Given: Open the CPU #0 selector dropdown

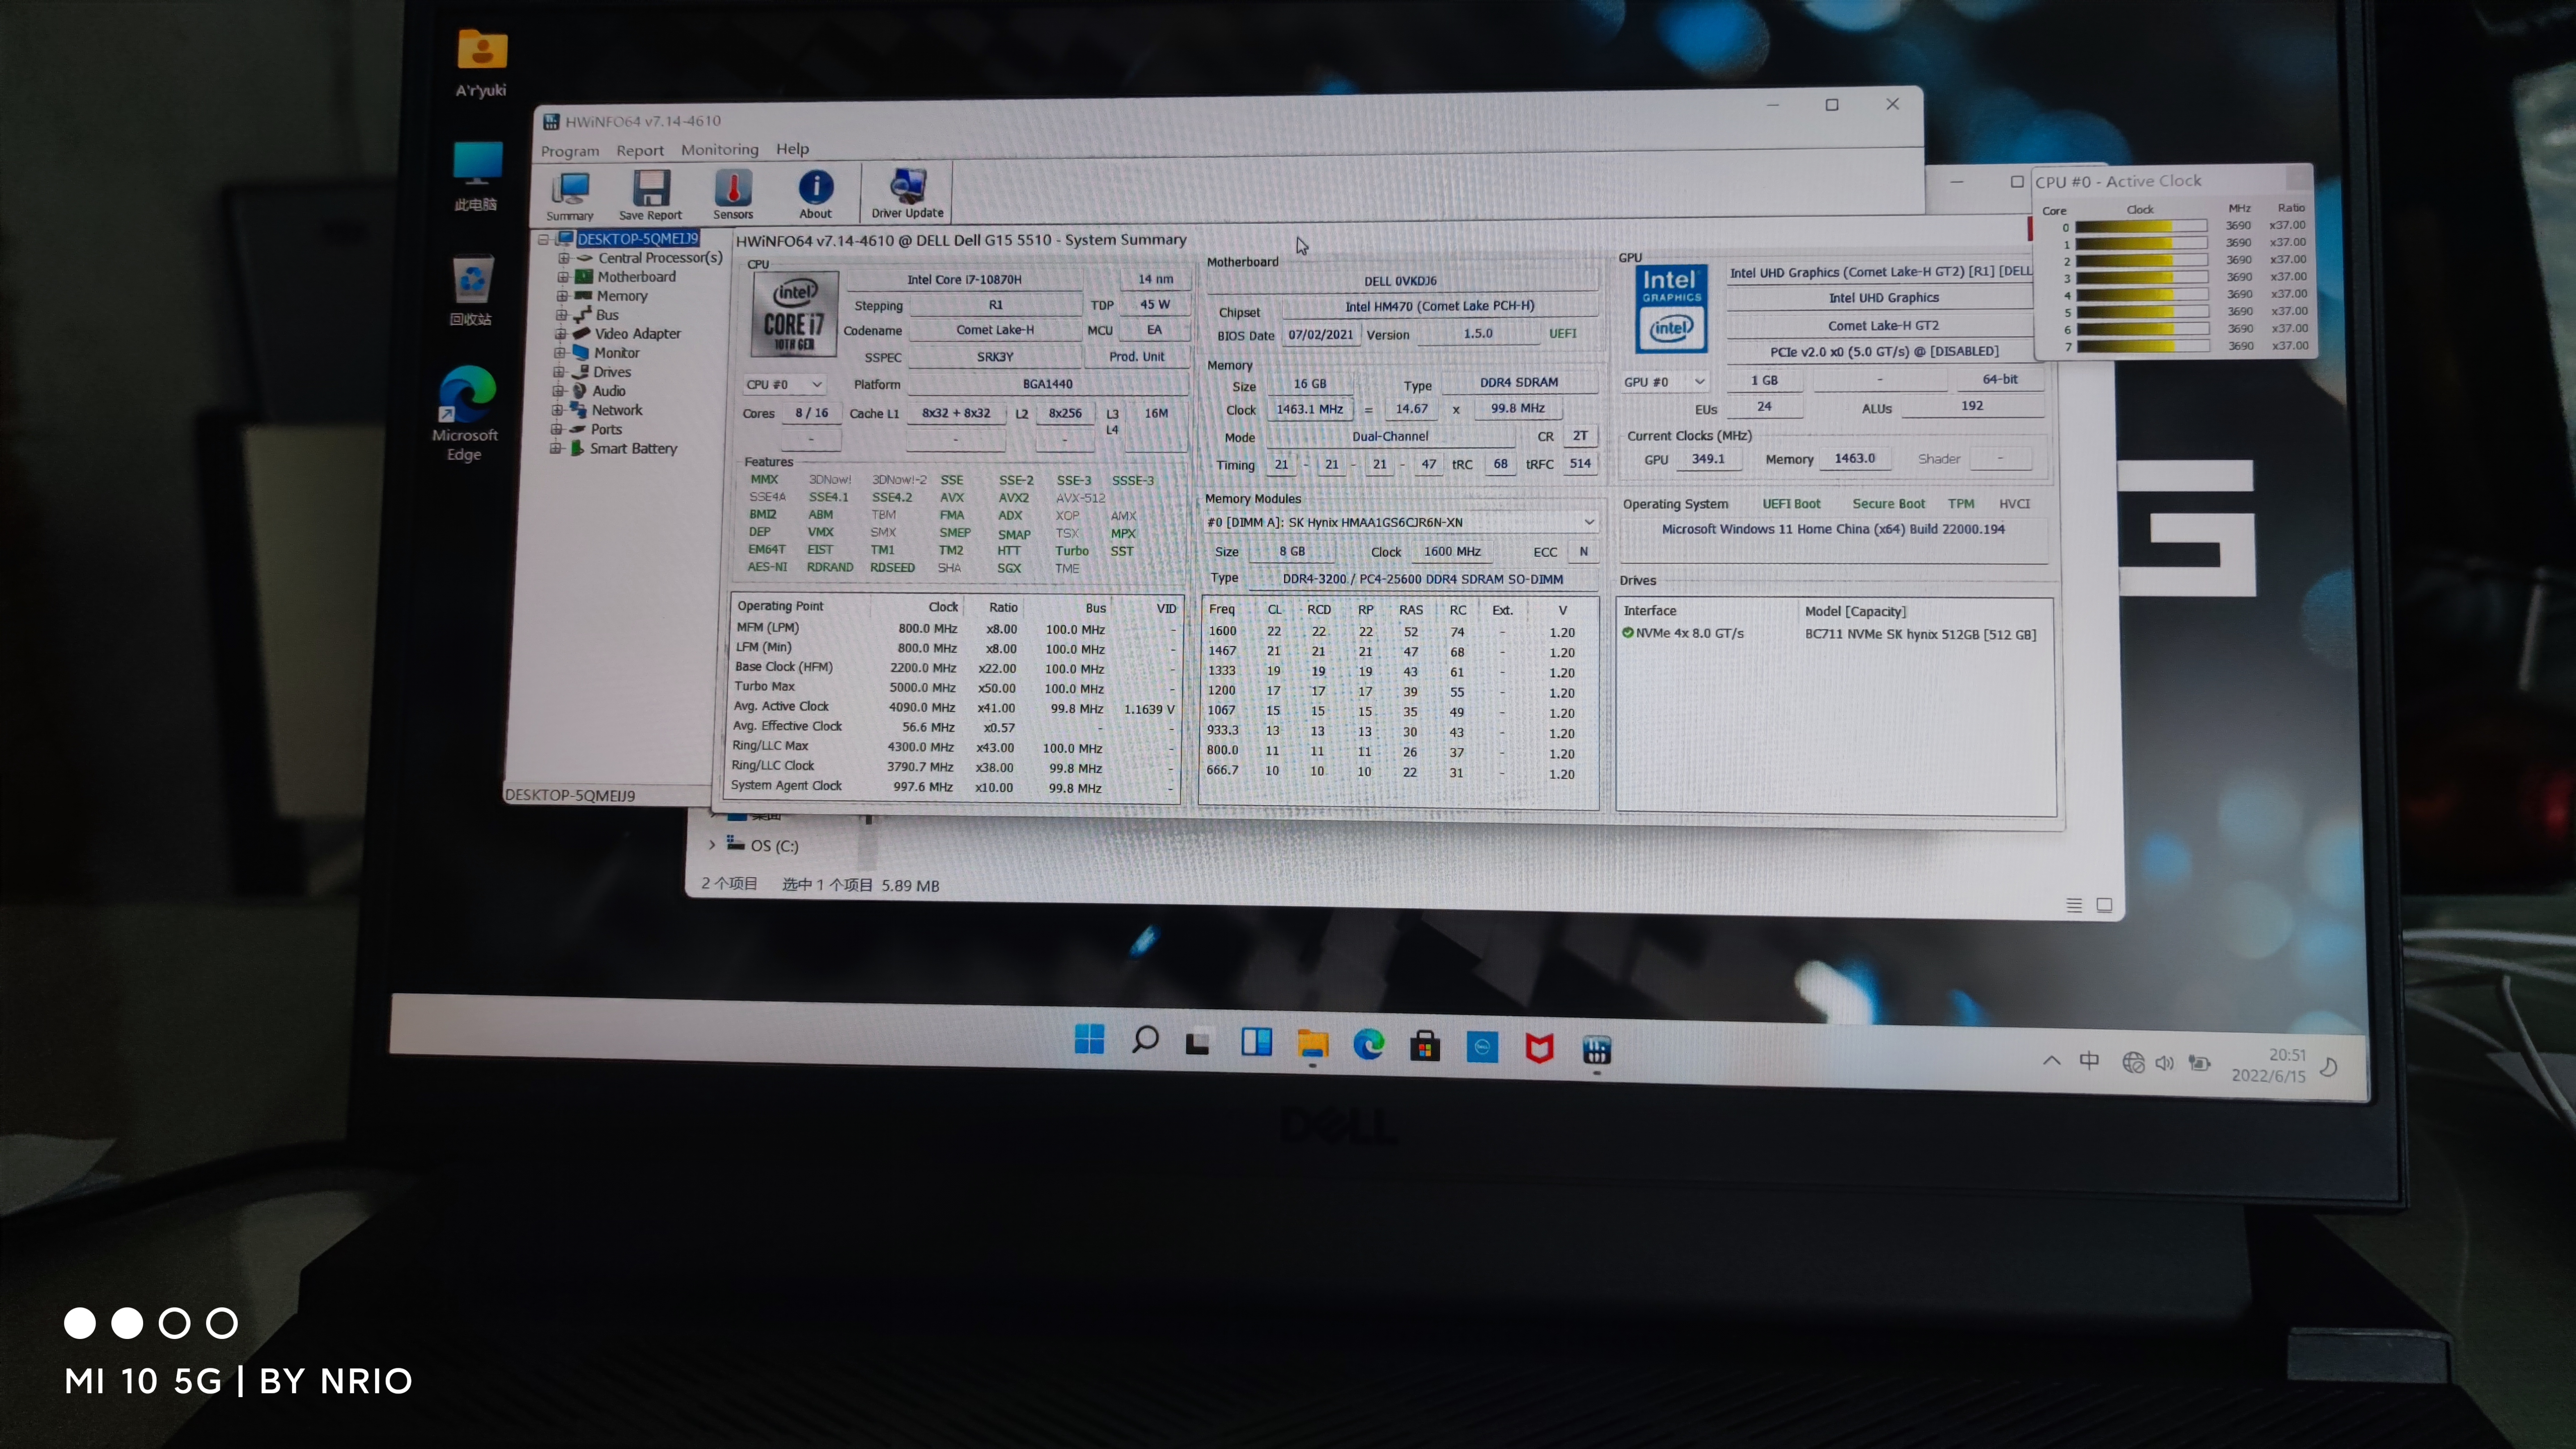Looking at the screenshot, I should [784, 384].
